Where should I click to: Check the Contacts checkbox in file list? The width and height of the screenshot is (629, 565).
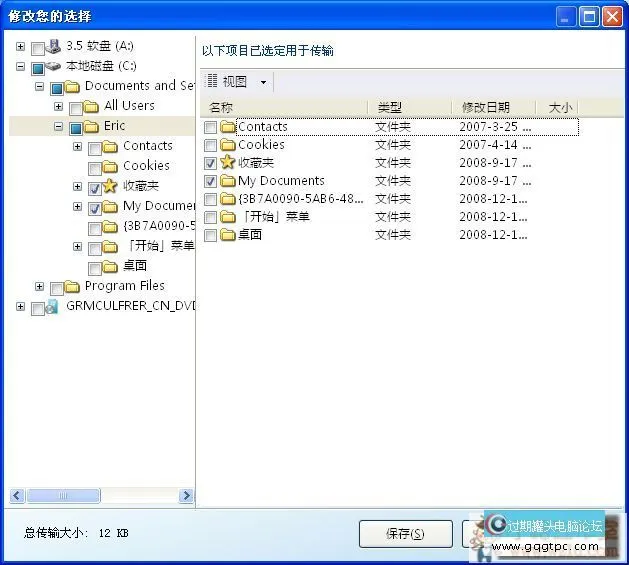(x=211, y=128)
